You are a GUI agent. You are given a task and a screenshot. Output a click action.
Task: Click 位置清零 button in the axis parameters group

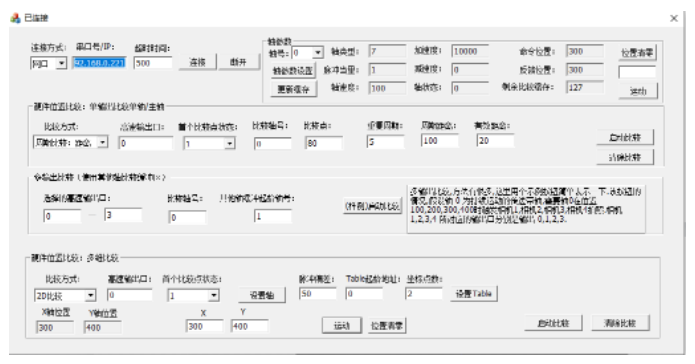tap(637, 52)
